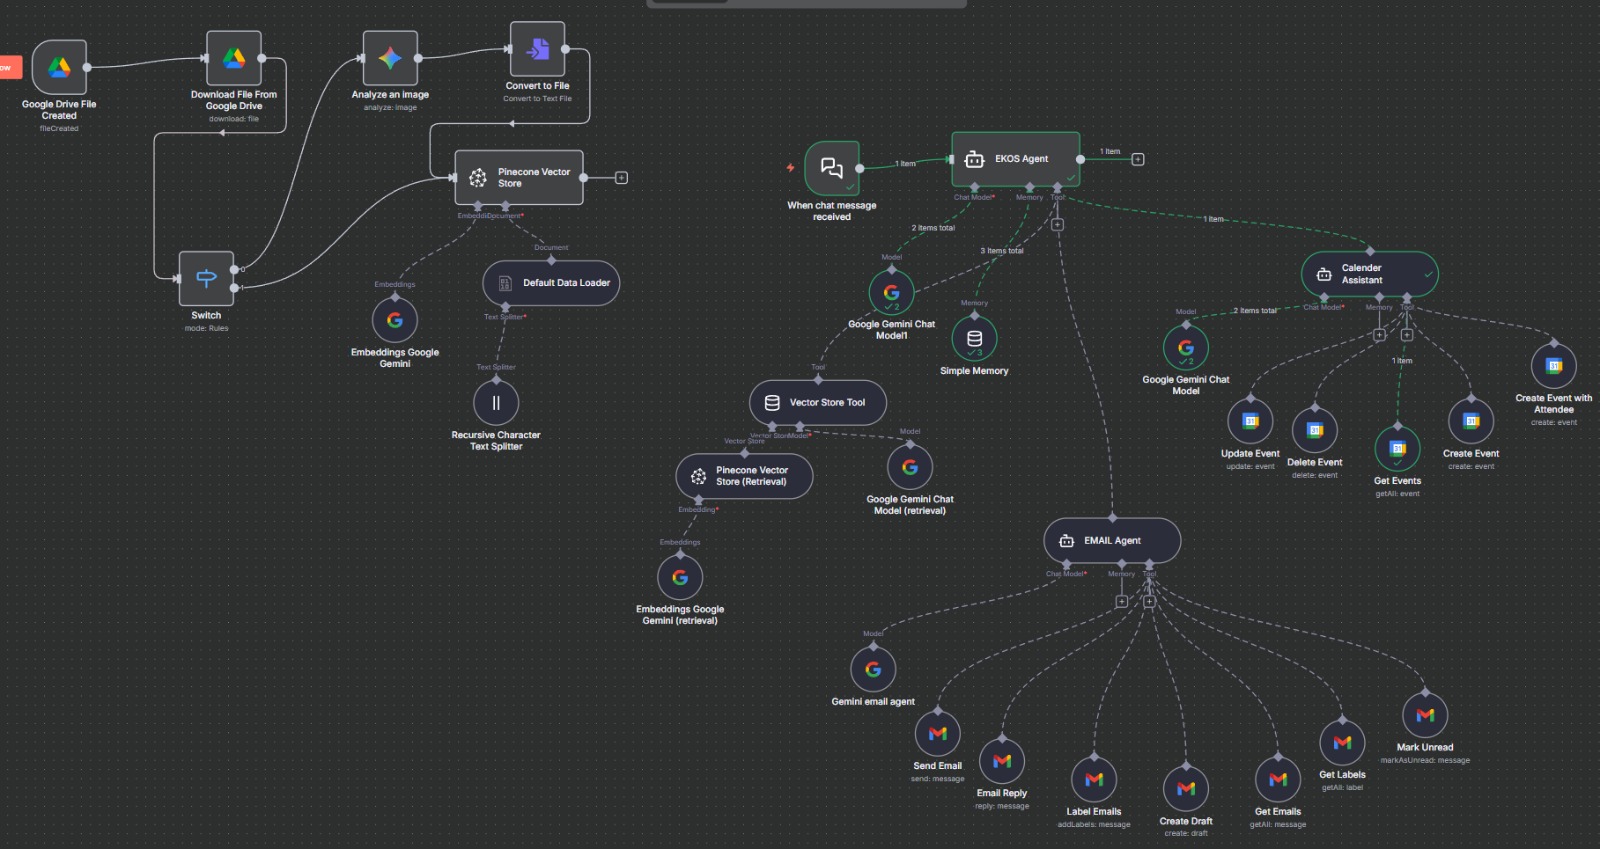The height and width of the screenshot is (849, 1600).
Task: Click the Gemini Chat Model under Calender Assistant
Action: click(1186, 348)
